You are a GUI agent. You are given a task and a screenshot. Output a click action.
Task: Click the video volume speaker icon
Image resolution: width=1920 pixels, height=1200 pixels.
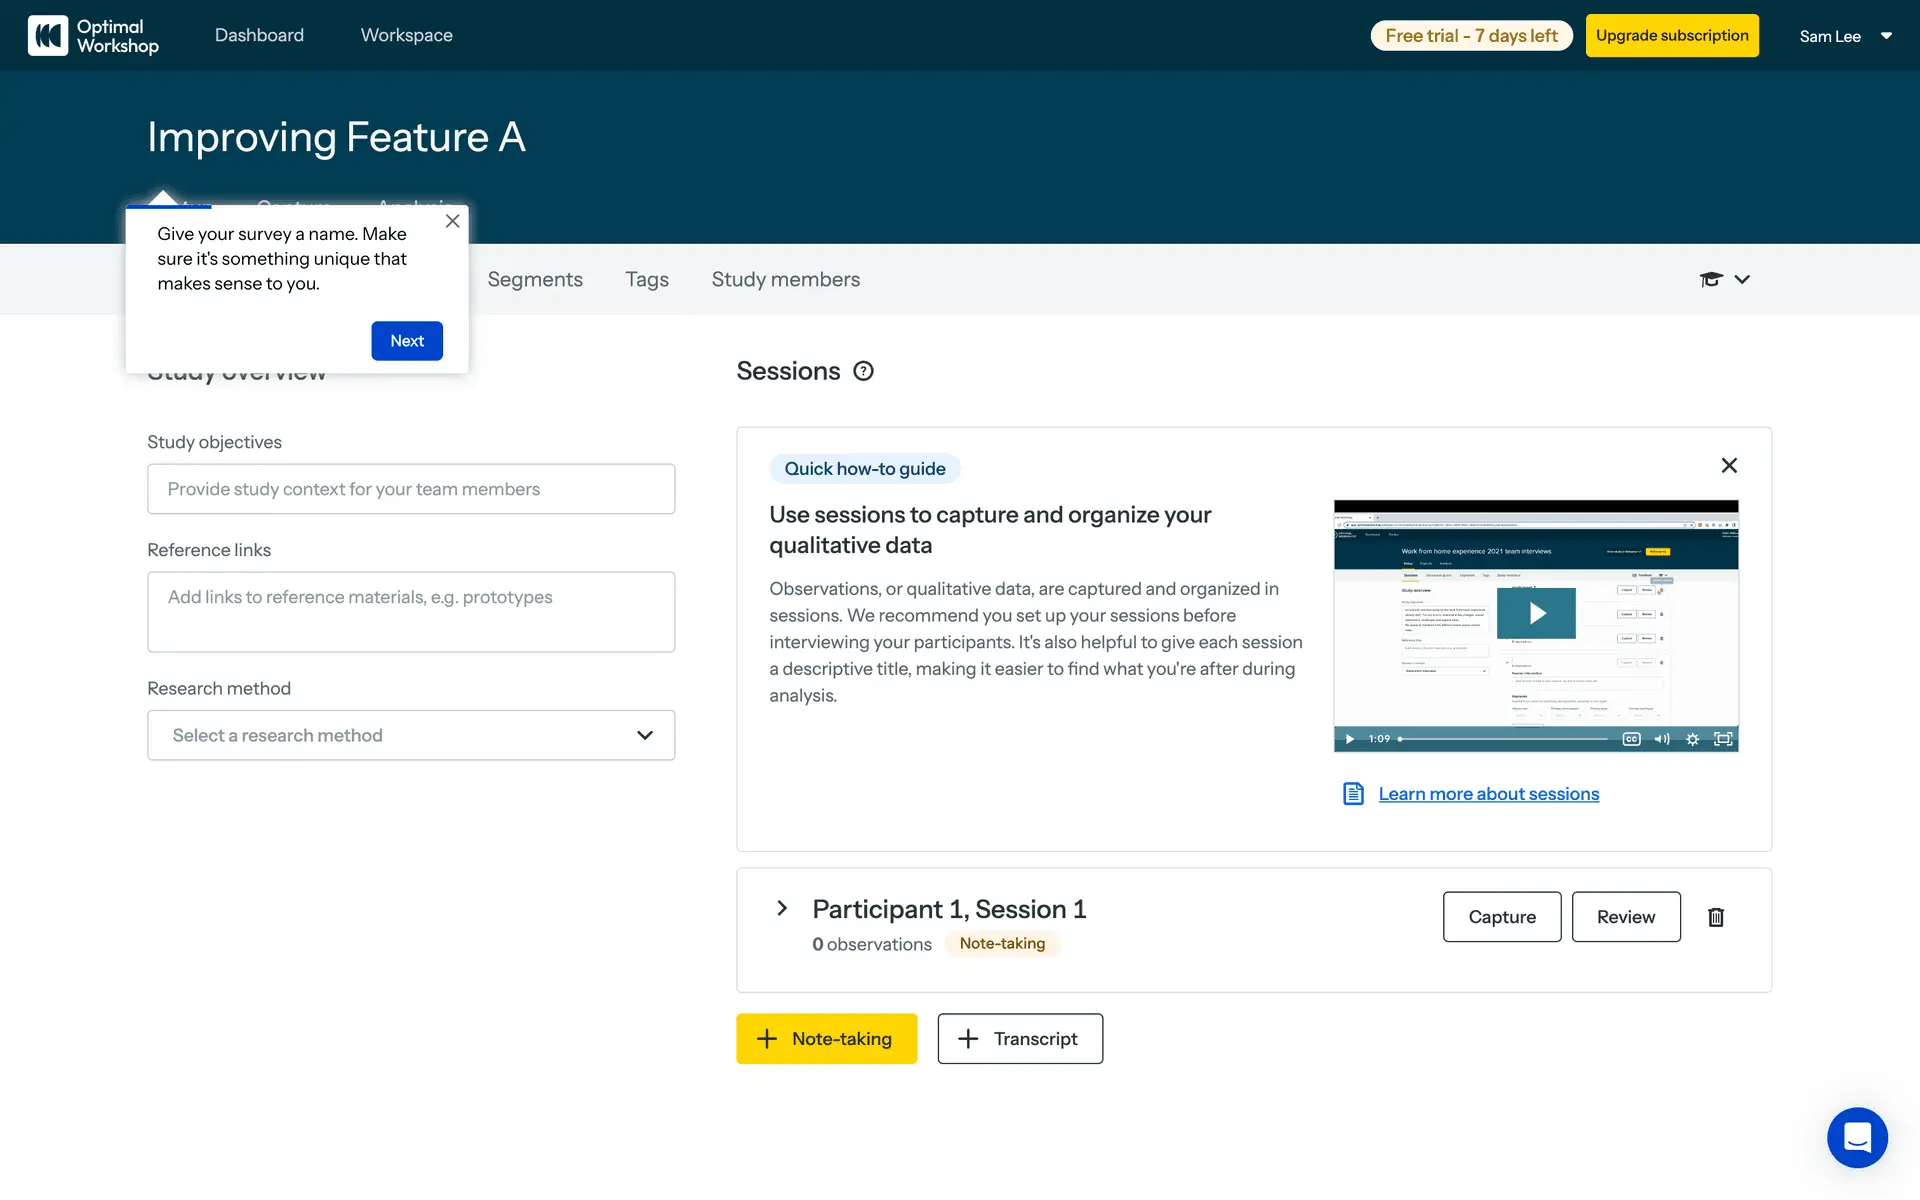click(x=1662, y=739)
